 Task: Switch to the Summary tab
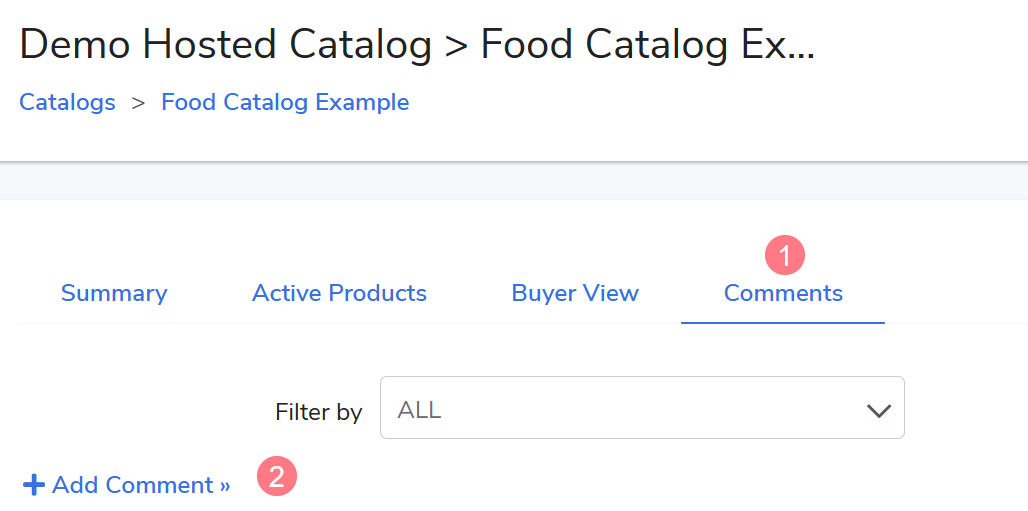pos(114,293)
